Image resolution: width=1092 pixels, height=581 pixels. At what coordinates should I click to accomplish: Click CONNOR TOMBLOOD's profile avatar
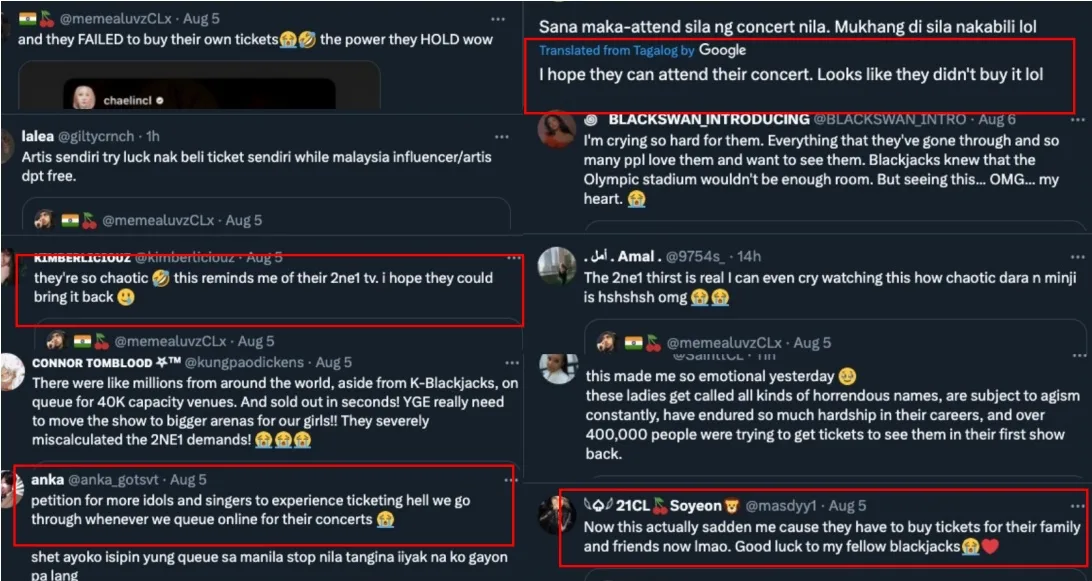pyautogui.click(x=13, y=371)
